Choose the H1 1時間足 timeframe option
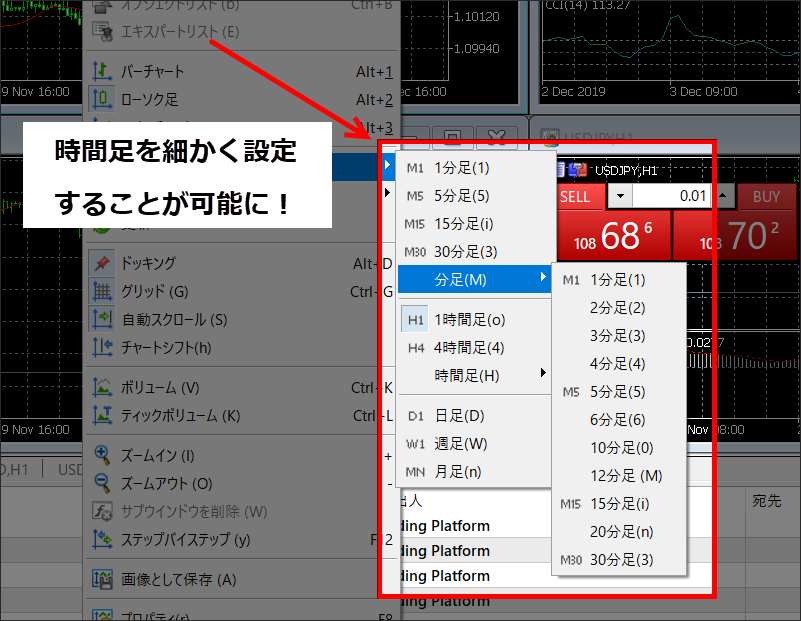801x621 pixels. coord(468,320)
